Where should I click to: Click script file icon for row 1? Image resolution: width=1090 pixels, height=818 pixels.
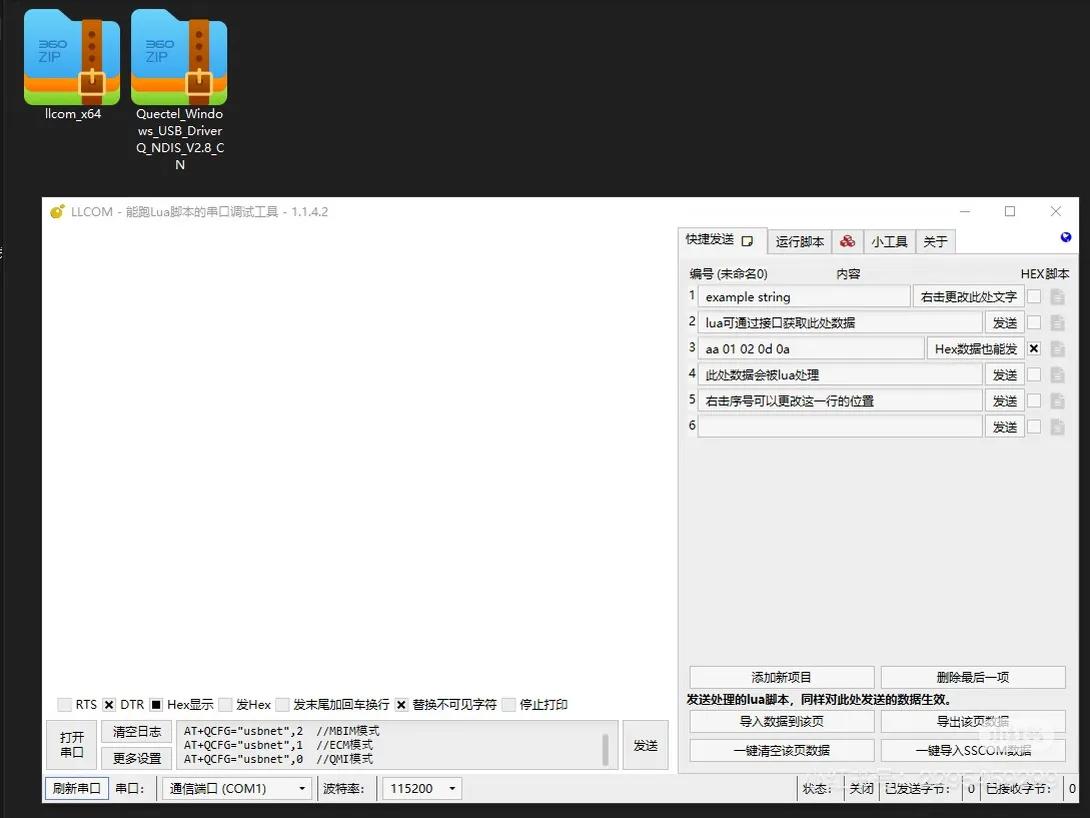coord(1057,297)
